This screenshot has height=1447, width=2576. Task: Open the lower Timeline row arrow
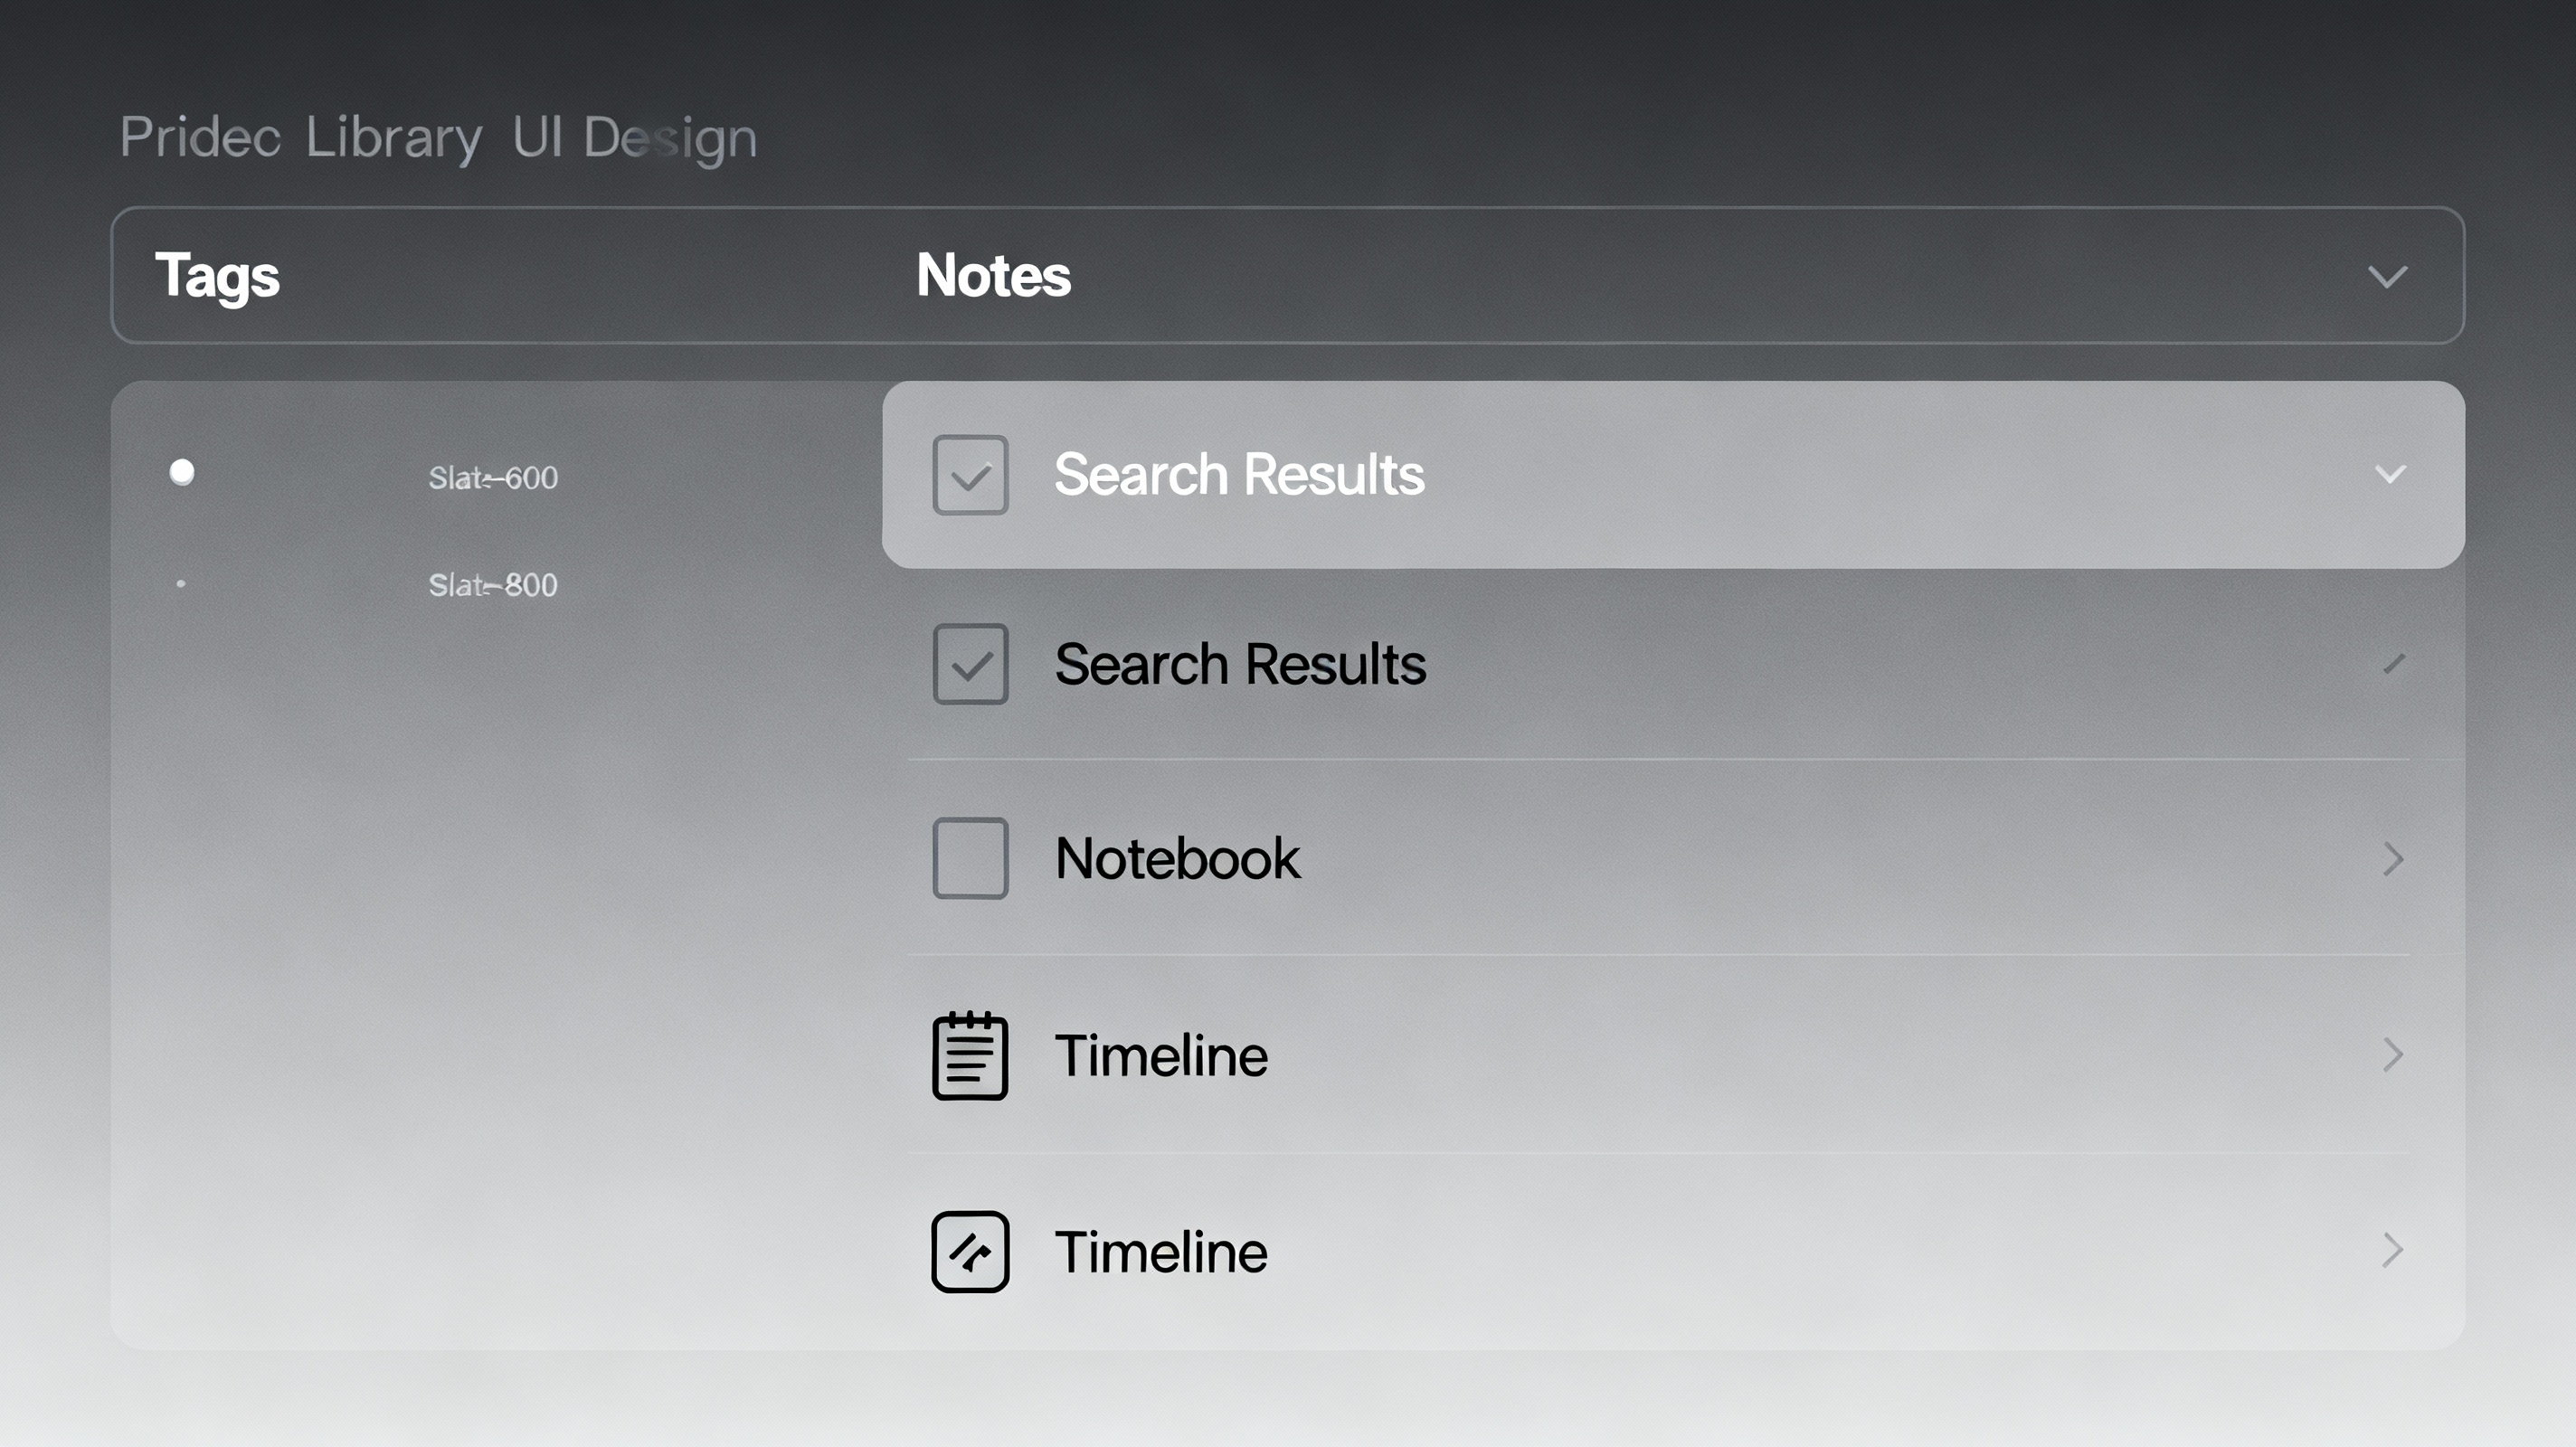point(2392,1250)
